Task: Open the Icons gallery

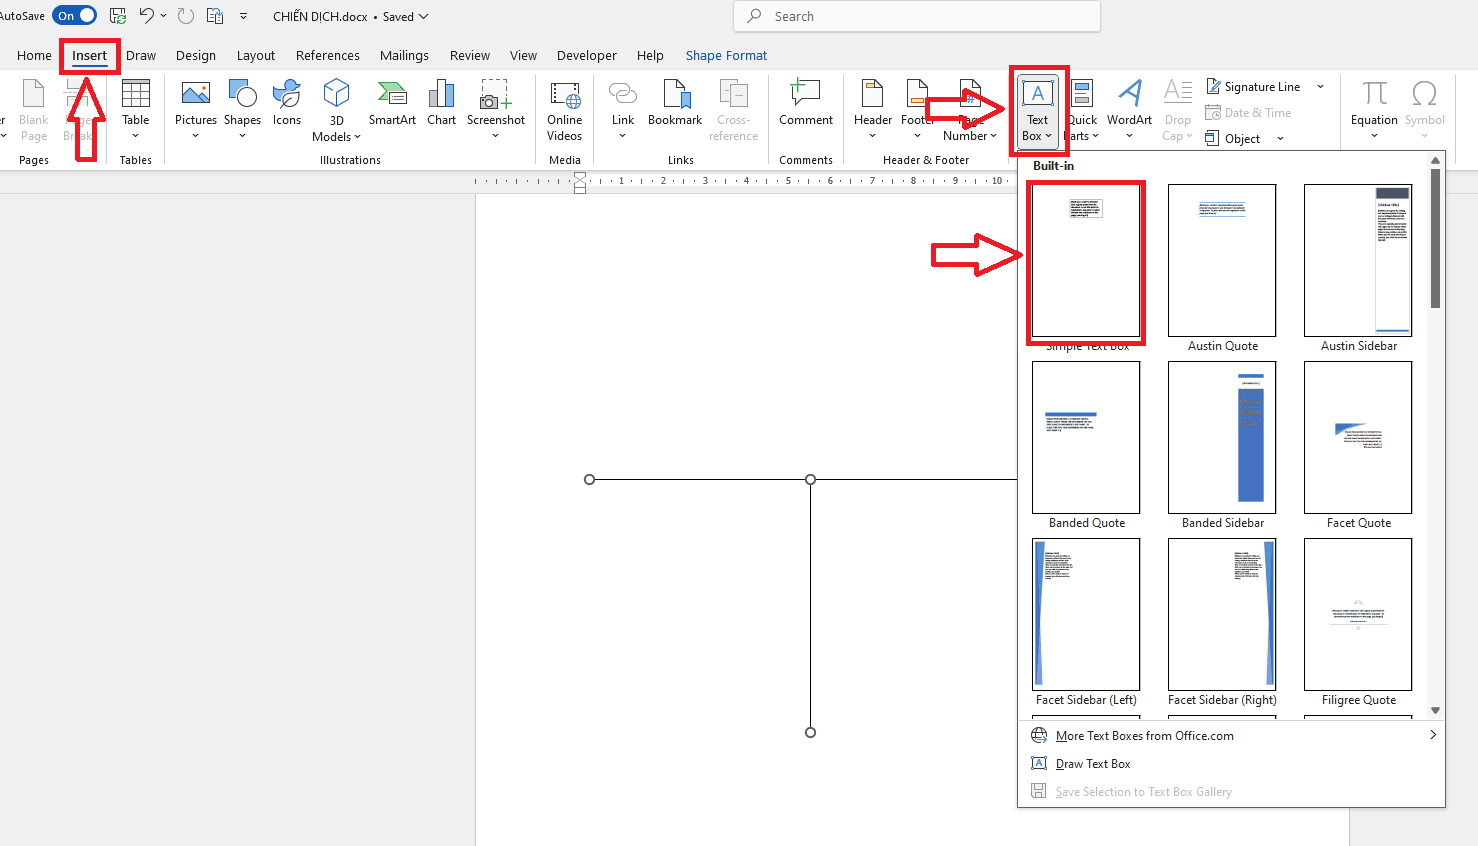Action: (287, 105)
